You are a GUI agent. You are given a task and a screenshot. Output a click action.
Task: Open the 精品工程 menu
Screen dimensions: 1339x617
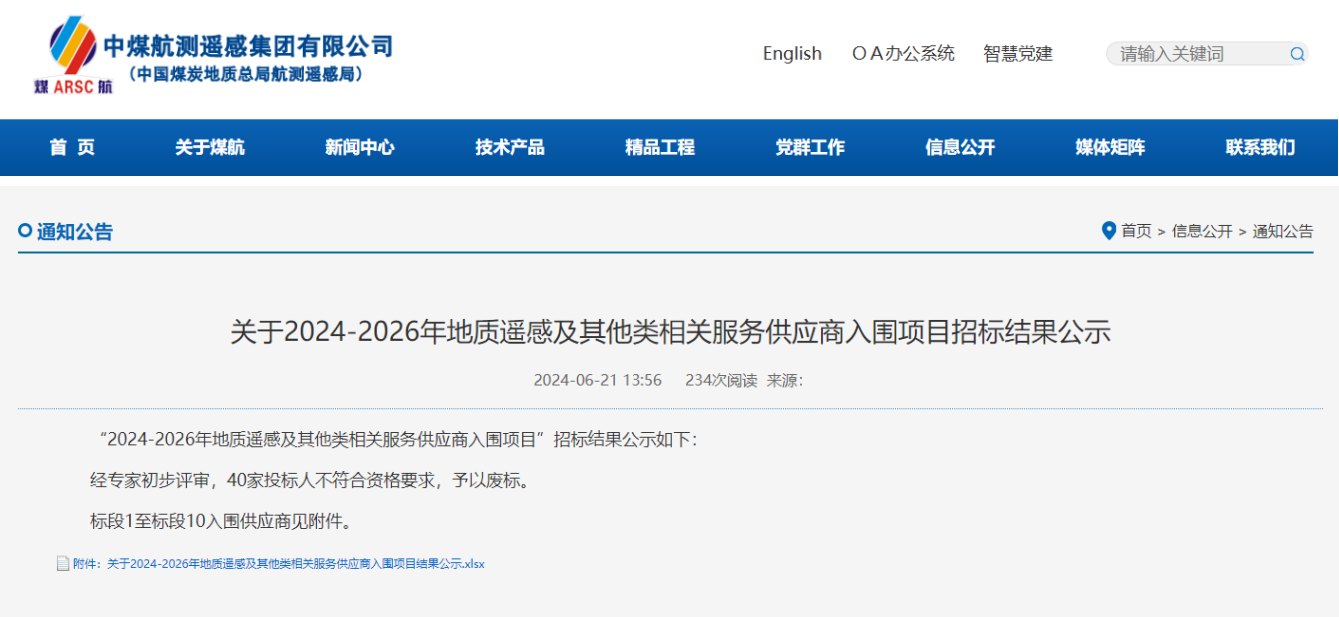point(660,147)
